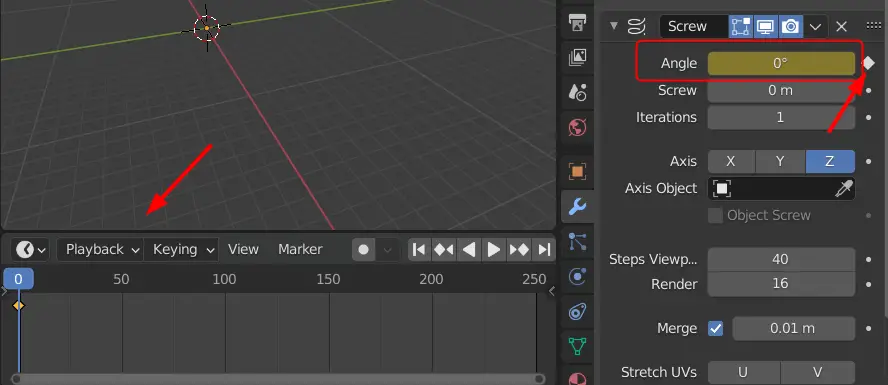Viewport: 888px width, 385px height.
Task: Play the animation in reverse
Action: pyautogui.click(x=468, y=250)
